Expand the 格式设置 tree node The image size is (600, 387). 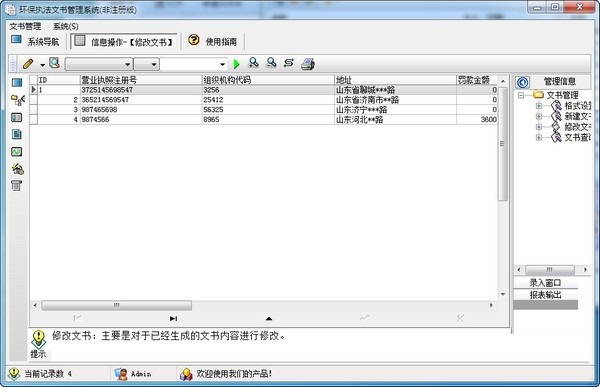pyautogui.click(x=539, y=106)
